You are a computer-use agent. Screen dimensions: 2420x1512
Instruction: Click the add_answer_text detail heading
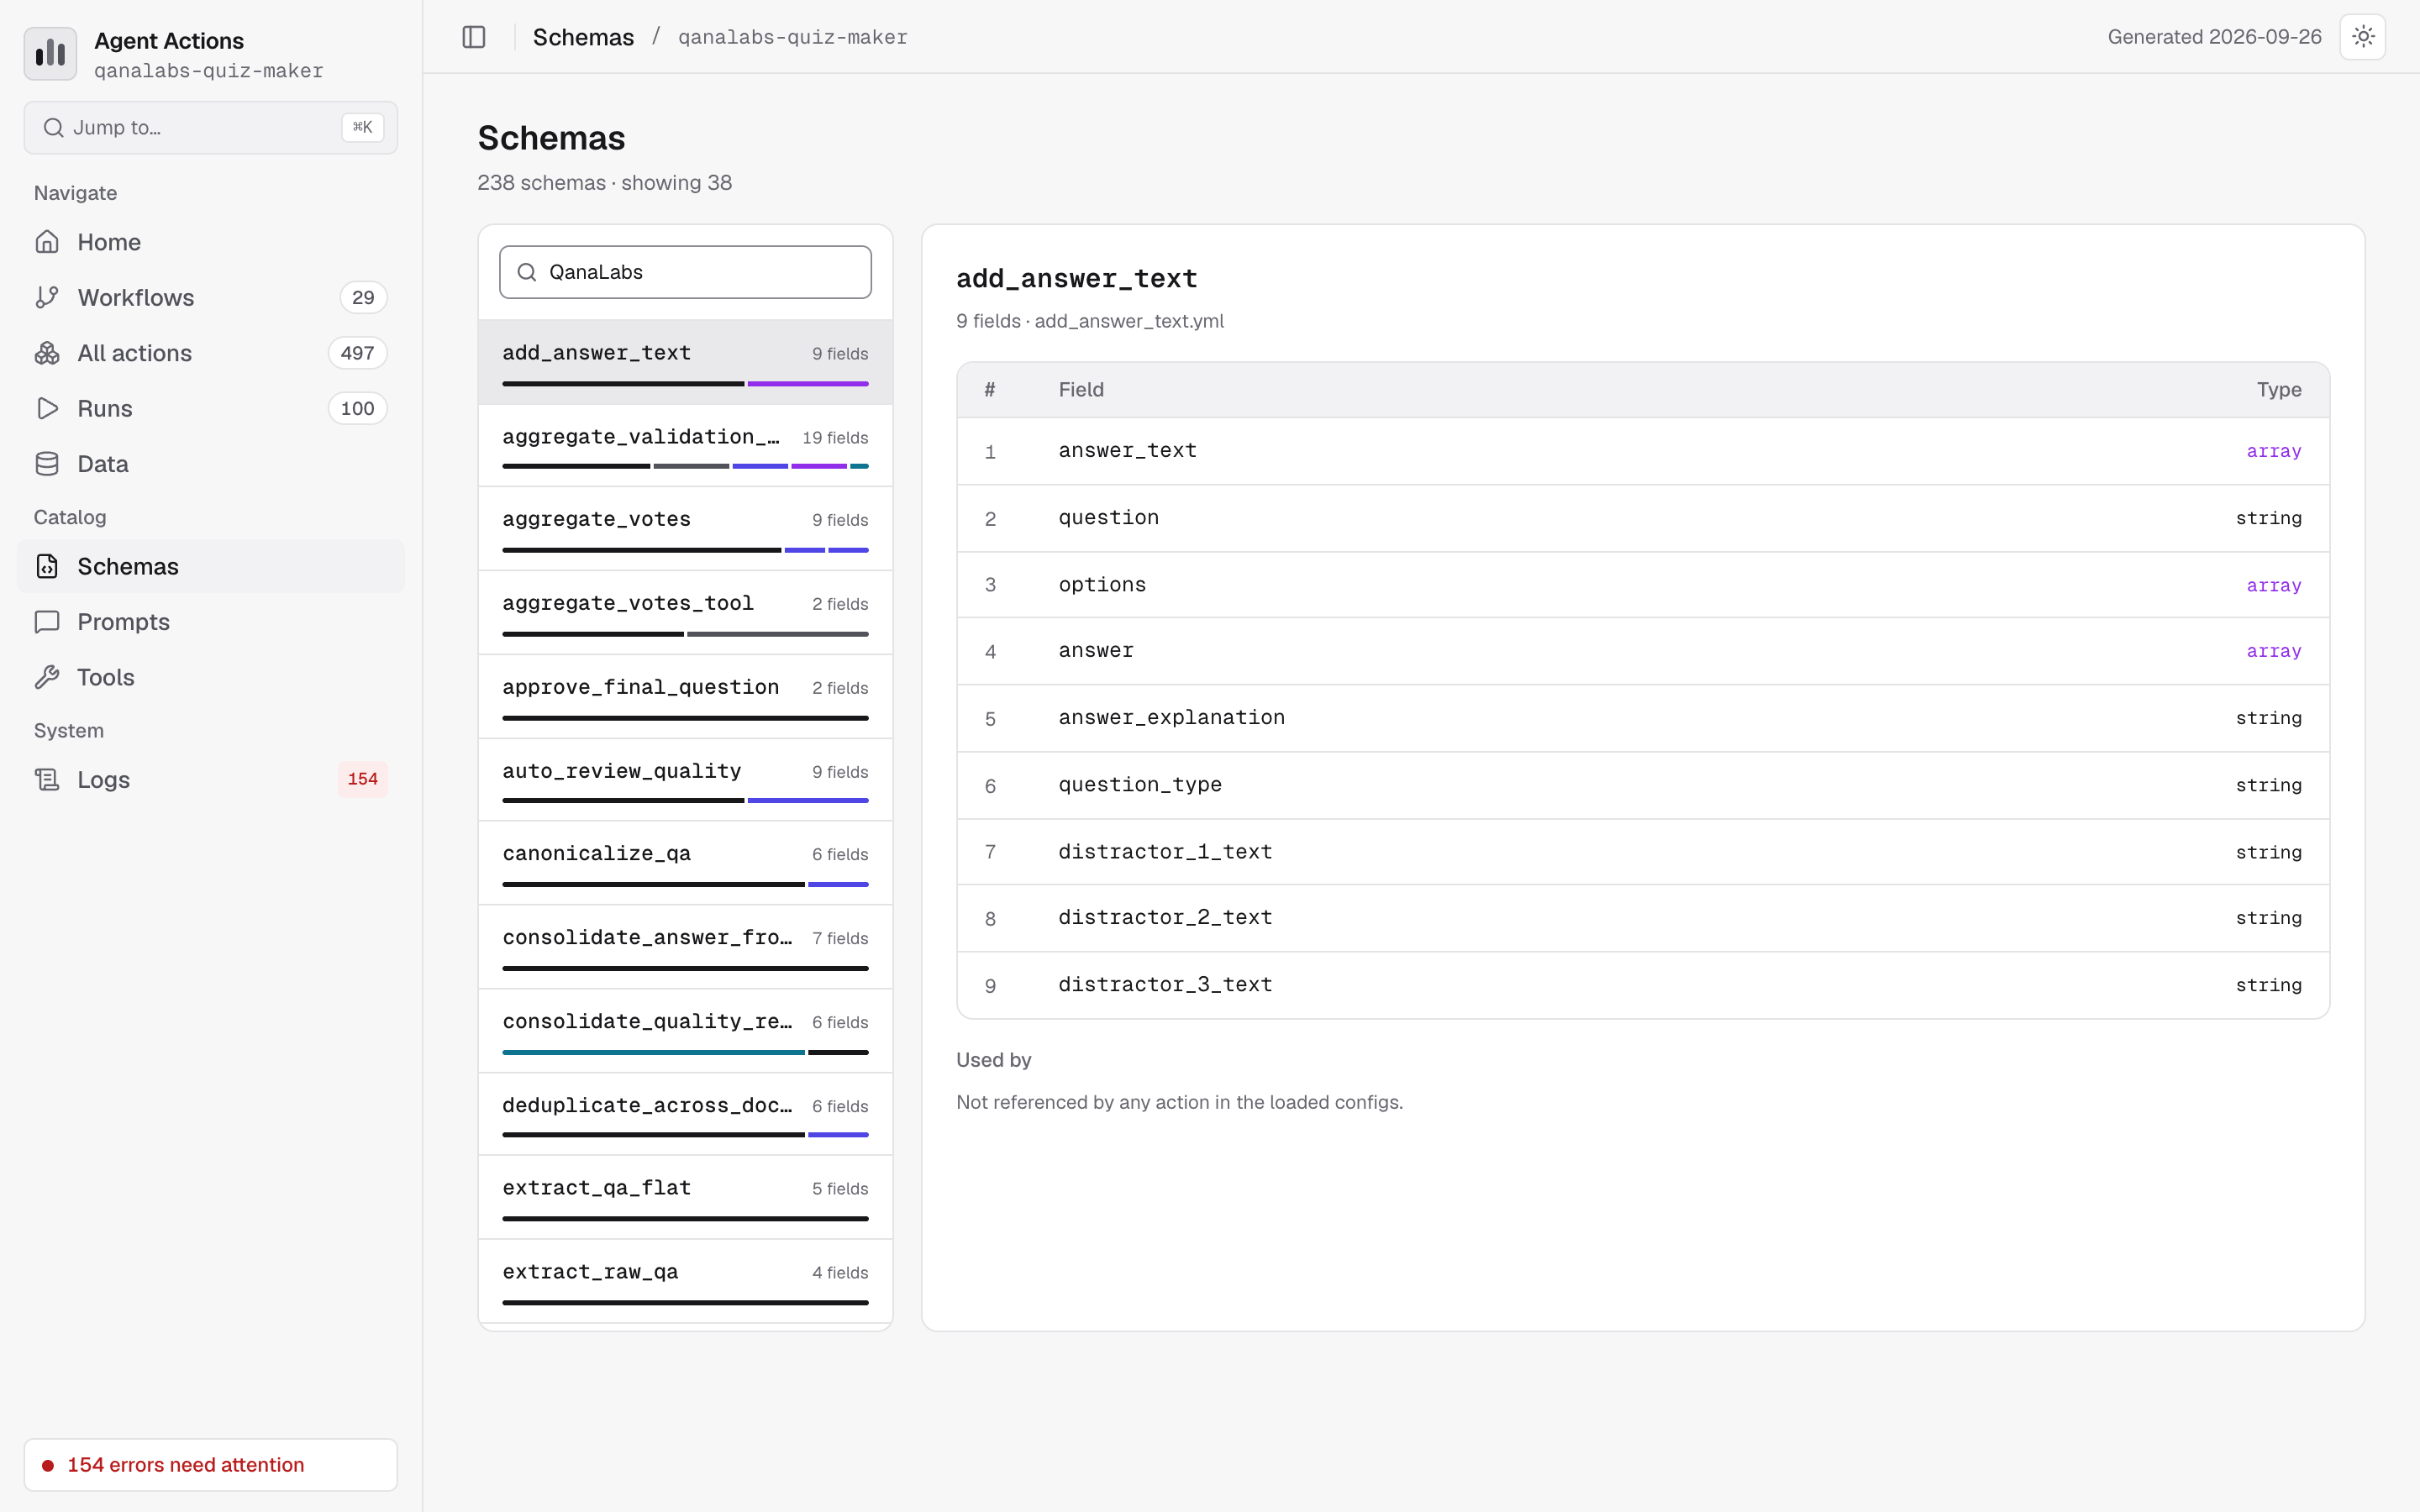click(x=1076, y=278)
